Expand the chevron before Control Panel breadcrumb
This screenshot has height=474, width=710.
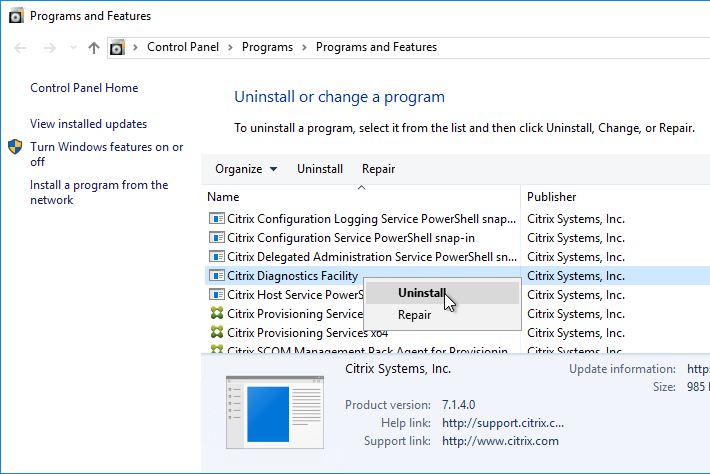pos(135,48)
